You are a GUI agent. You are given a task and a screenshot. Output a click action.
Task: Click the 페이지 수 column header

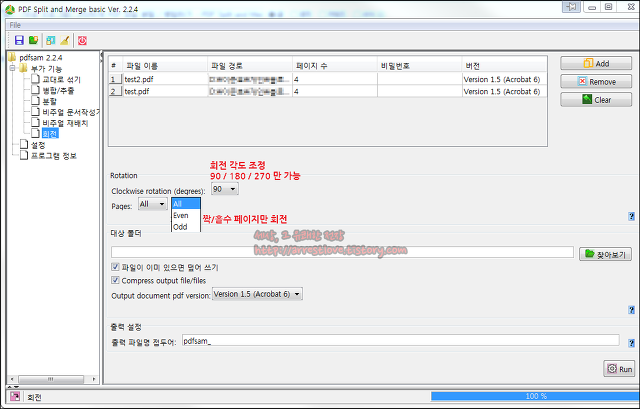pos(335,65)
